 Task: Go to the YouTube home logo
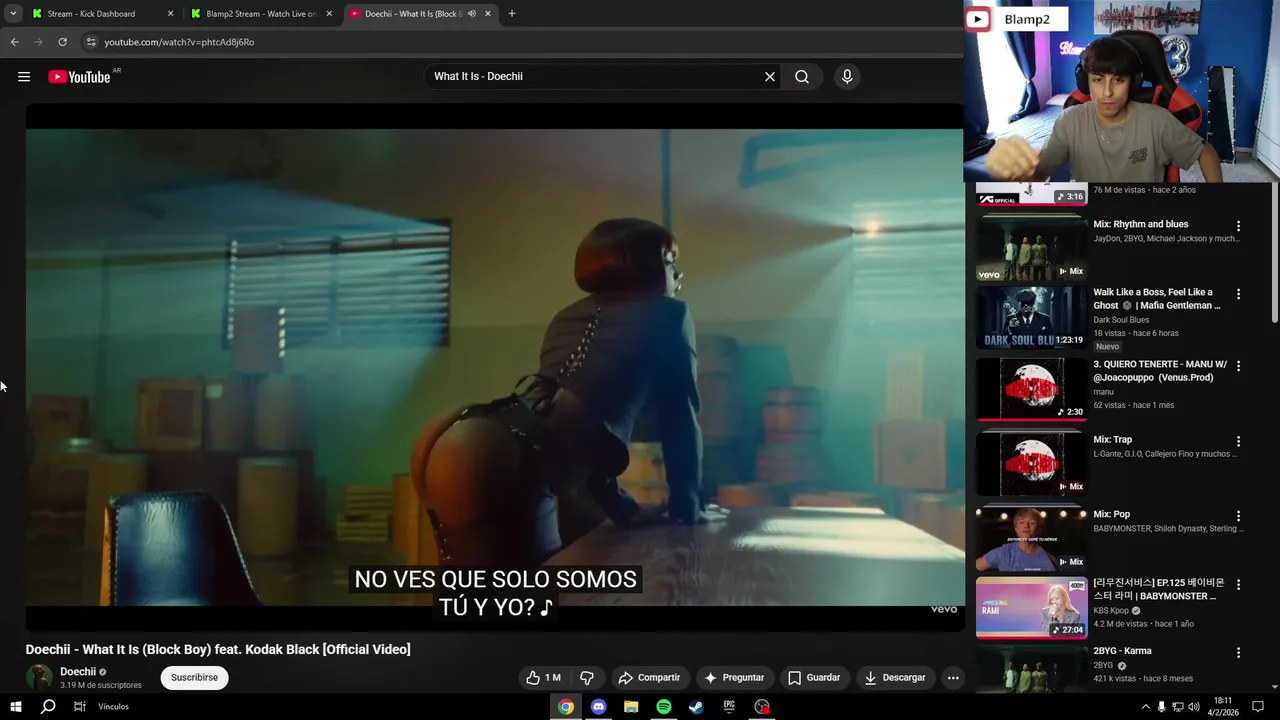click(x=79, y=77)
